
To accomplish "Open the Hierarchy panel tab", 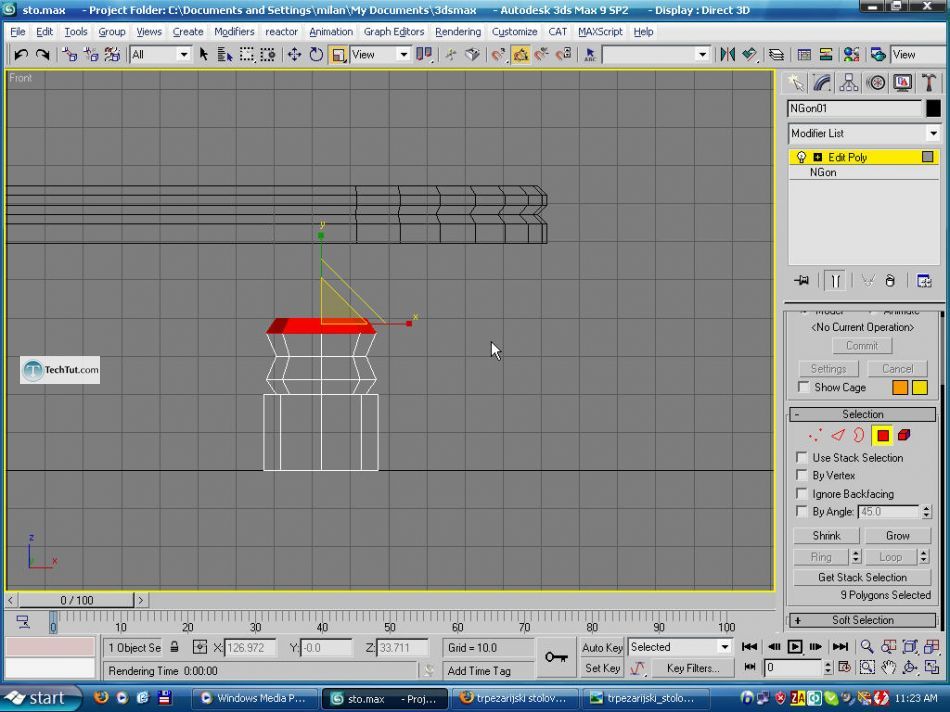I will click(849, 83).
